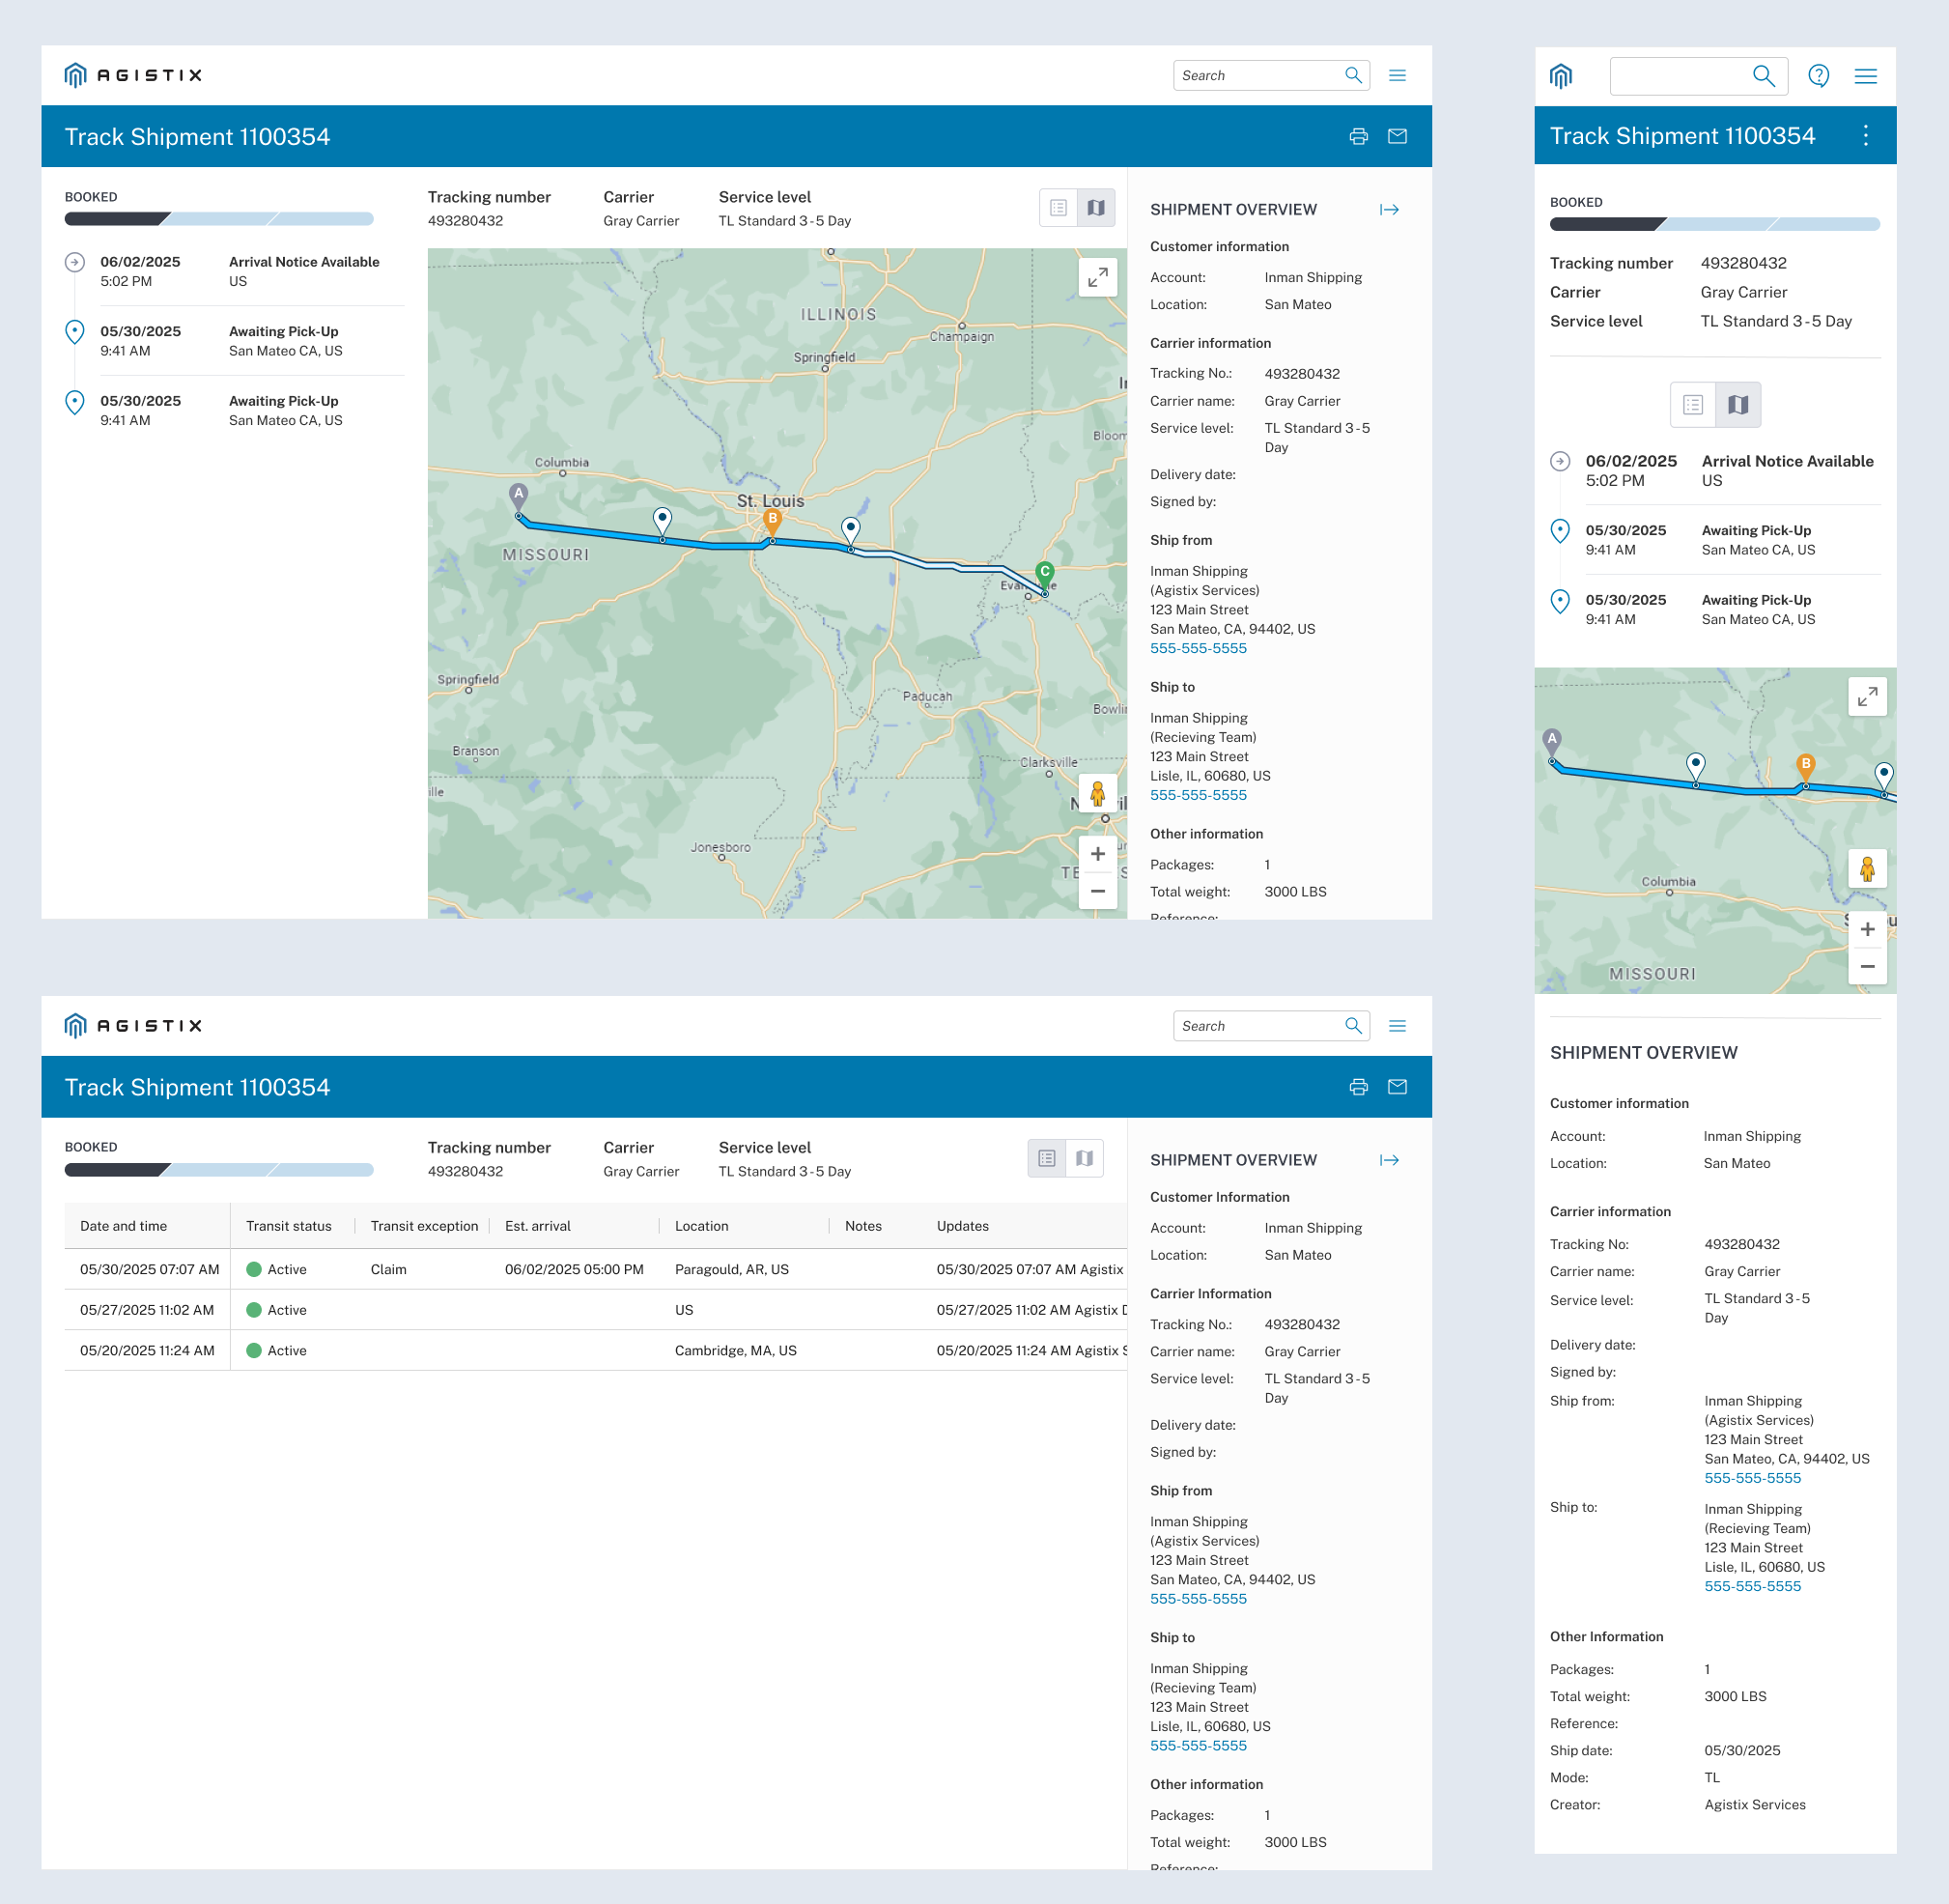
Task: Open hamburger menu in top desktop view
Action: [x=1397, y=76]
